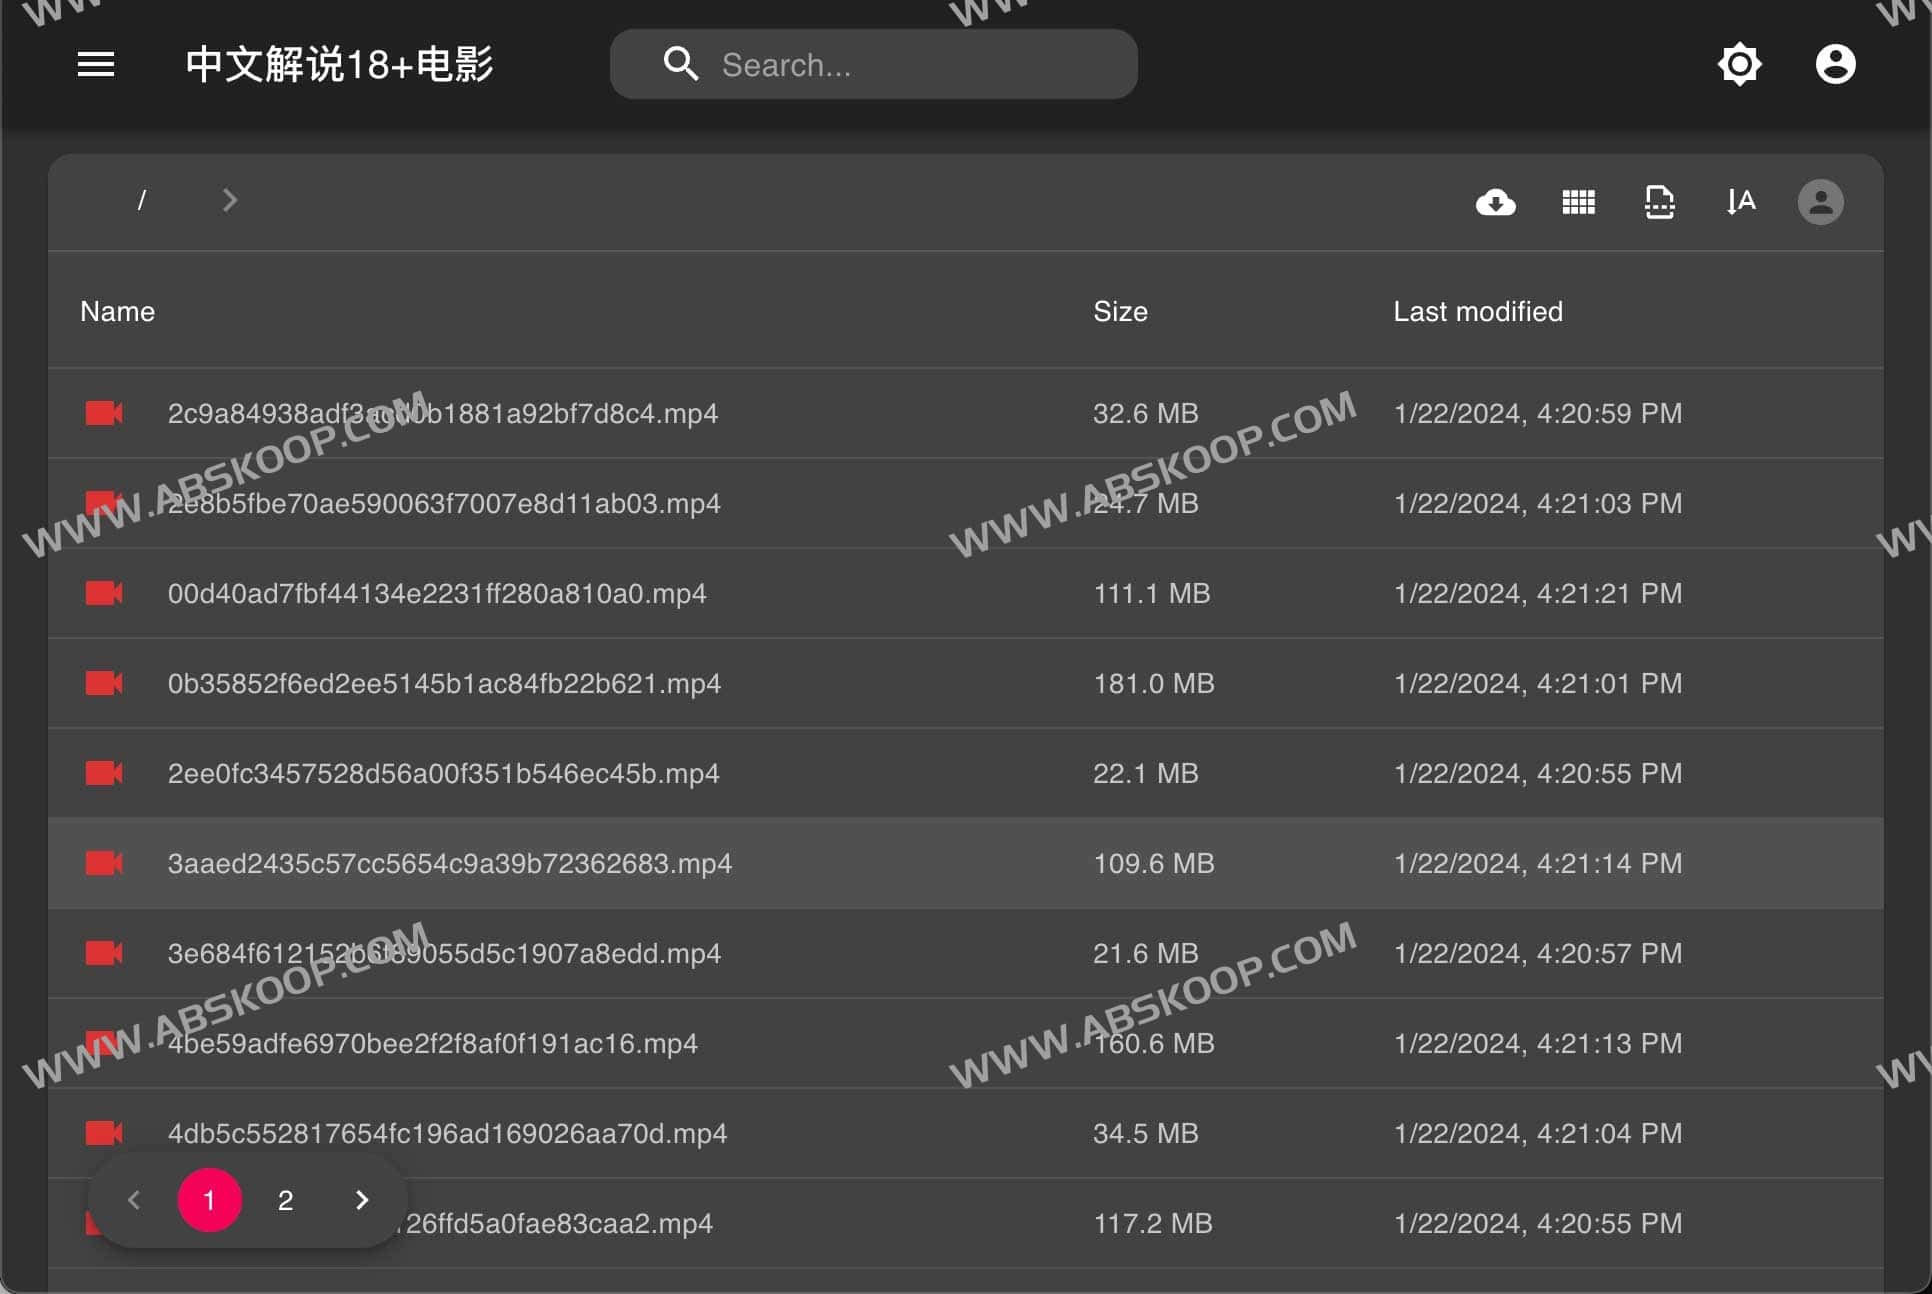
Task: Toggle the file preview icon
Action: click(x=1659, y=202)
